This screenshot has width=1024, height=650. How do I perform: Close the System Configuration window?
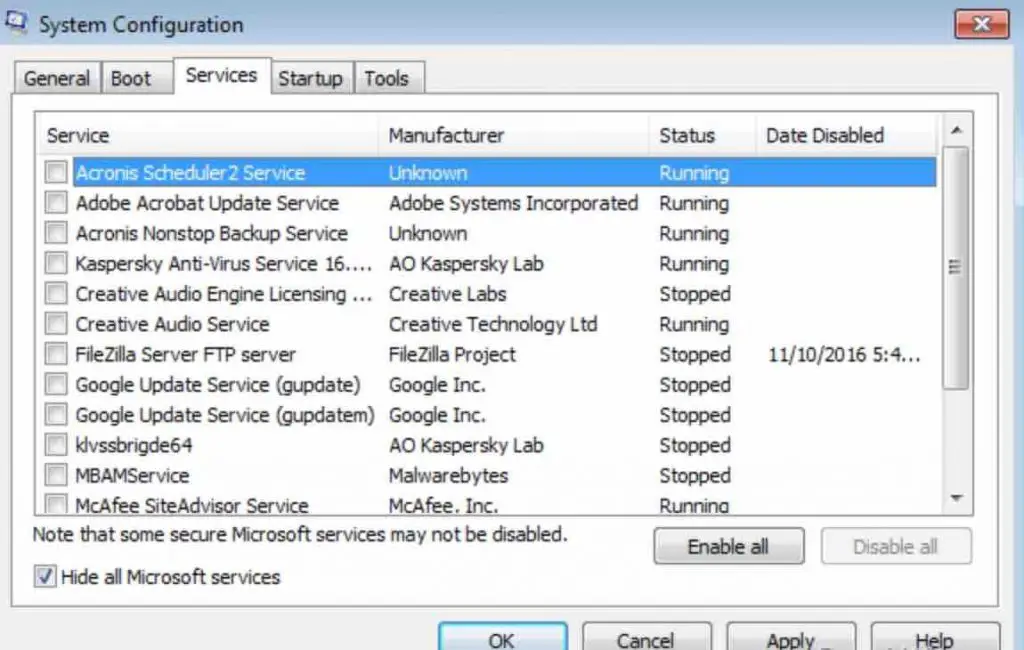point(981,24)
